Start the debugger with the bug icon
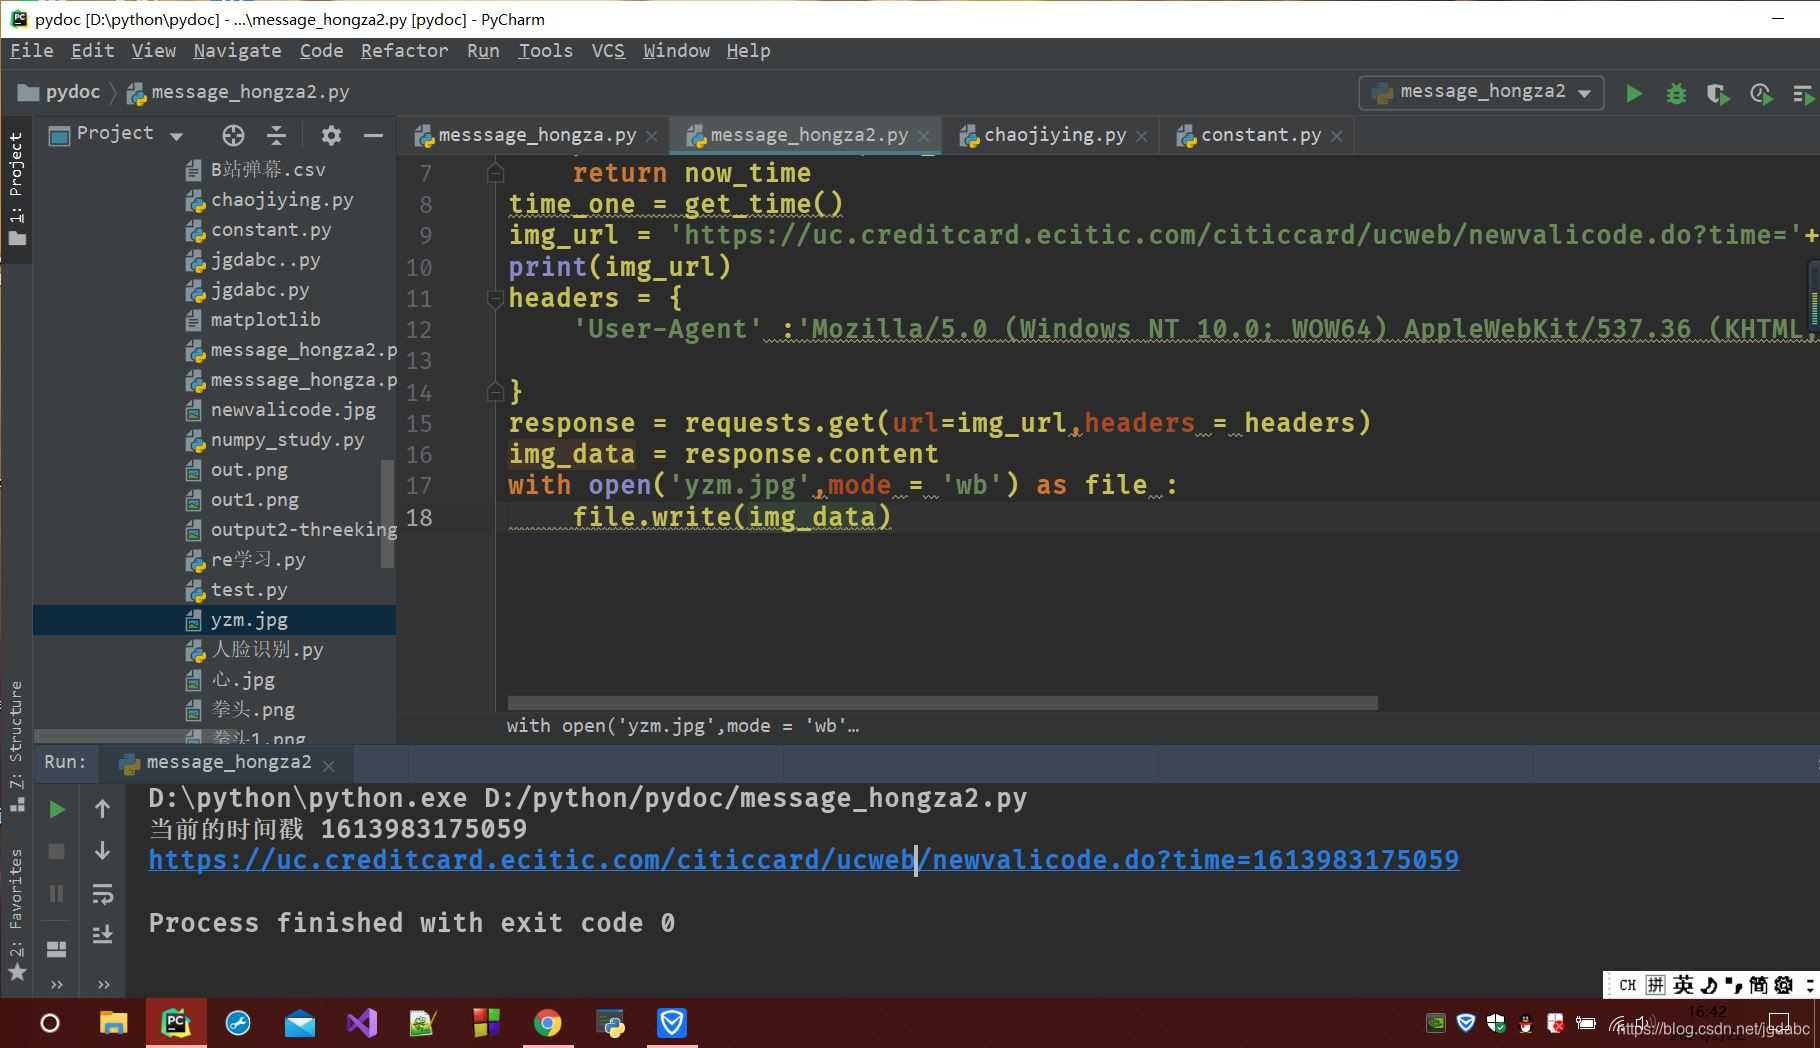Screen dimensions: 1820x1048 point(1676,92)
